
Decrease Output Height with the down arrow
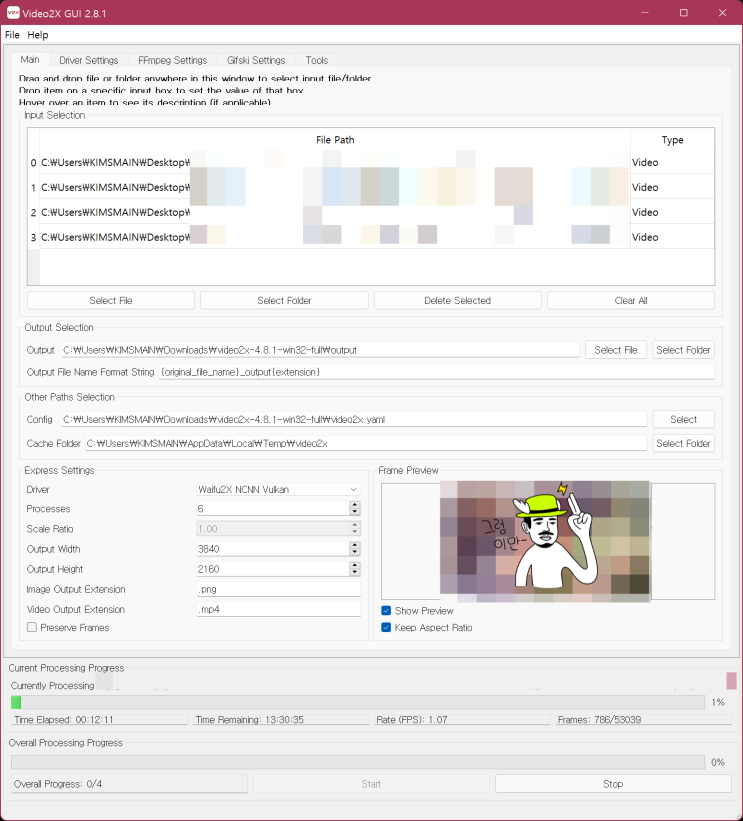click(x=354, y=572)
